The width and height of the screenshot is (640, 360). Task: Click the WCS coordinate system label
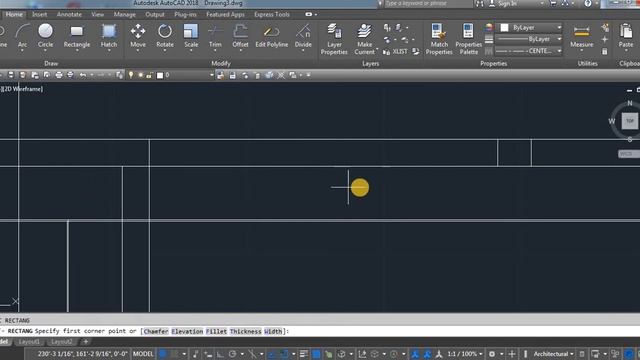(628, 154)
